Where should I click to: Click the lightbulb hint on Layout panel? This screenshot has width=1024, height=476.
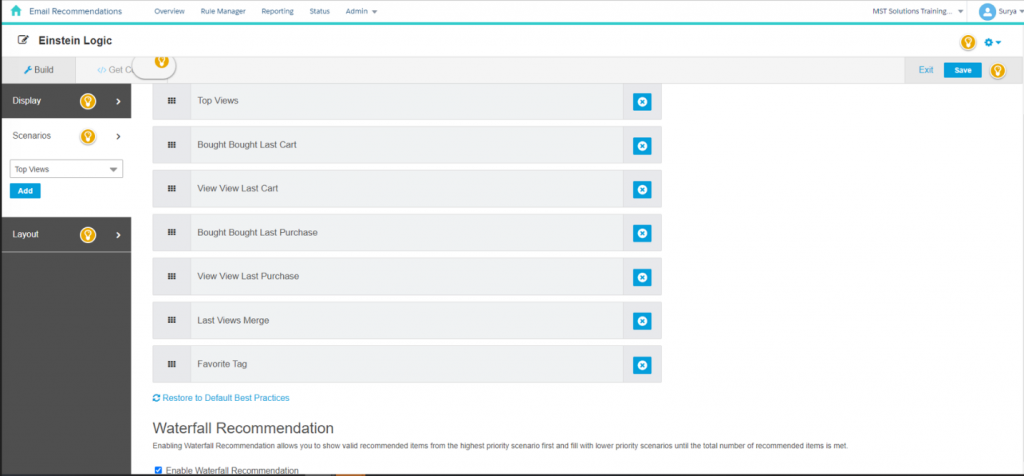(88, 234)
